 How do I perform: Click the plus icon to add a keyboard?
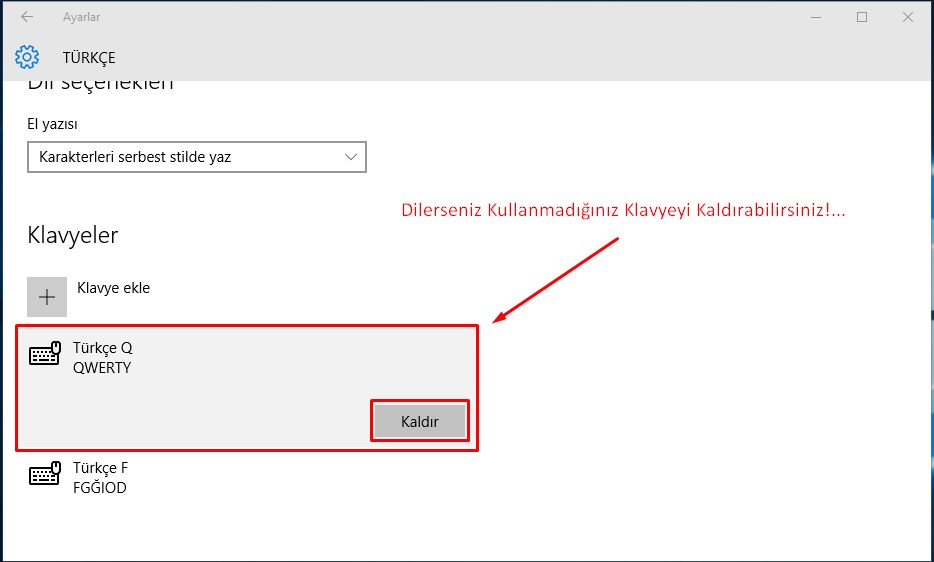[47, 297]
